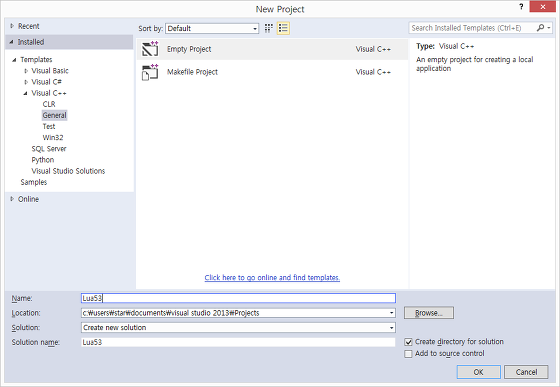Select Visual Basic tree label
This screenshot has height=387, width=560.
(50, 71)
